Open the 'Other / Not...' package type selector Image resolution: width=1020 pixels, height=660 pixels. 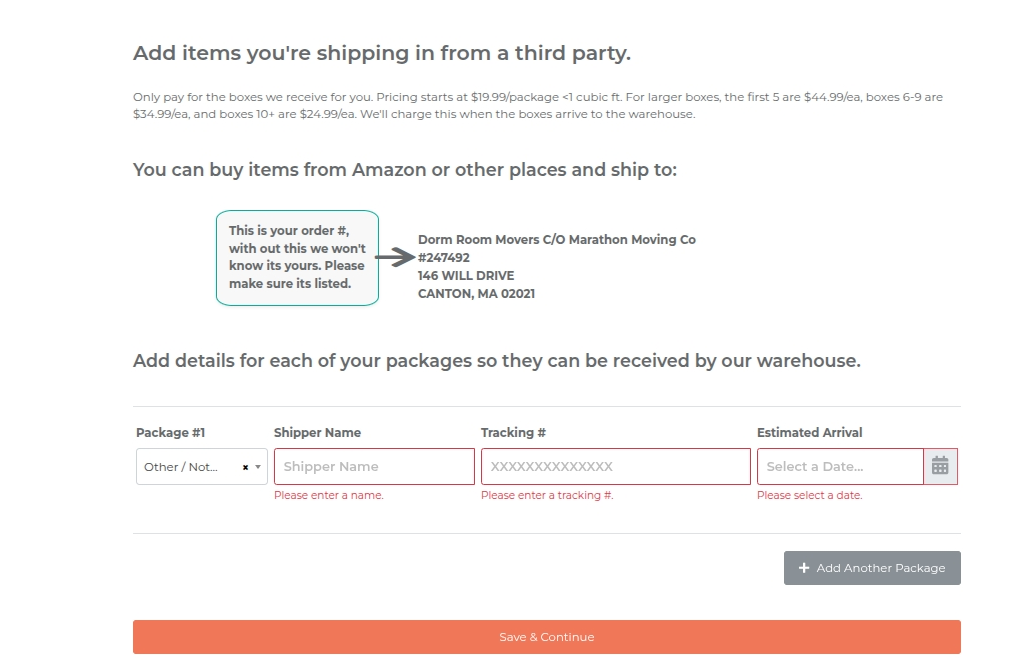[x=202, y=466]
